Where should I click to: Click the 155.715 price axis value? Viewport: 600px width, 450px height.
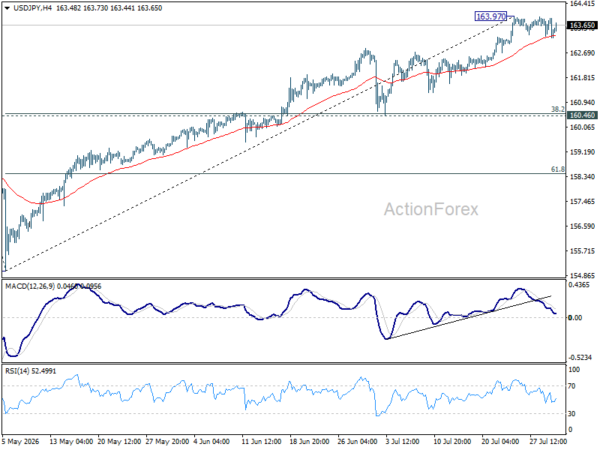click(x=582, y=251)
